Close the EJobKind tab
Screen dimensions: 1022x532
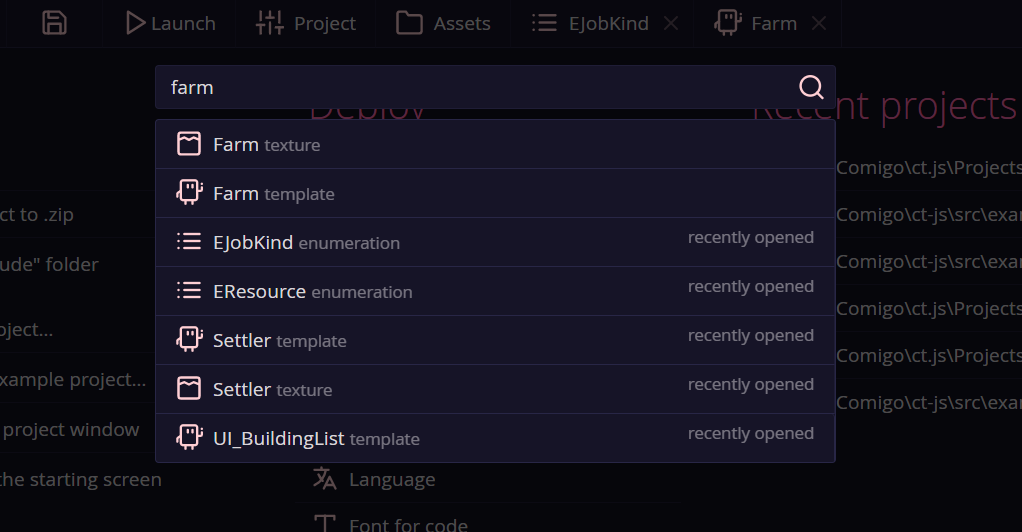(x=671, y=23)
